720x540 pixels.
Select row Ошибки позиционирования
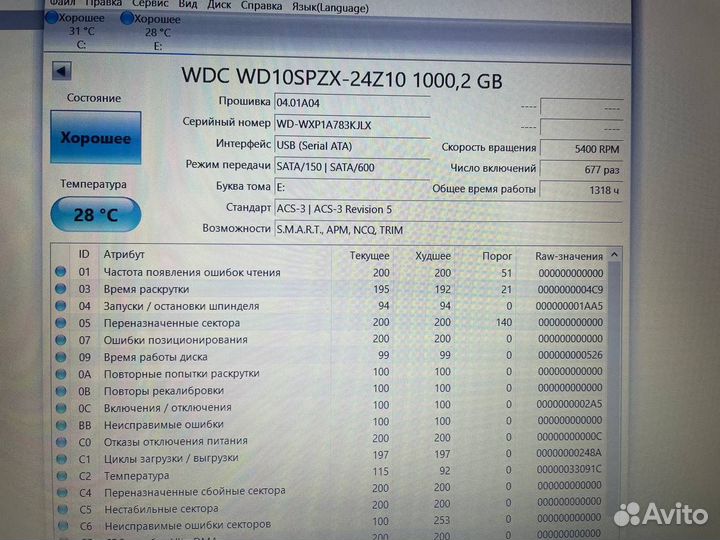point(329,339)
